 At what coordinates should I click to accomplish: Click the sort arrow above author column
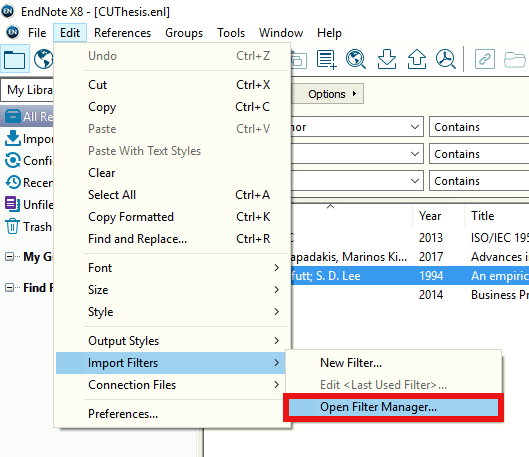(x=331, y=206)
